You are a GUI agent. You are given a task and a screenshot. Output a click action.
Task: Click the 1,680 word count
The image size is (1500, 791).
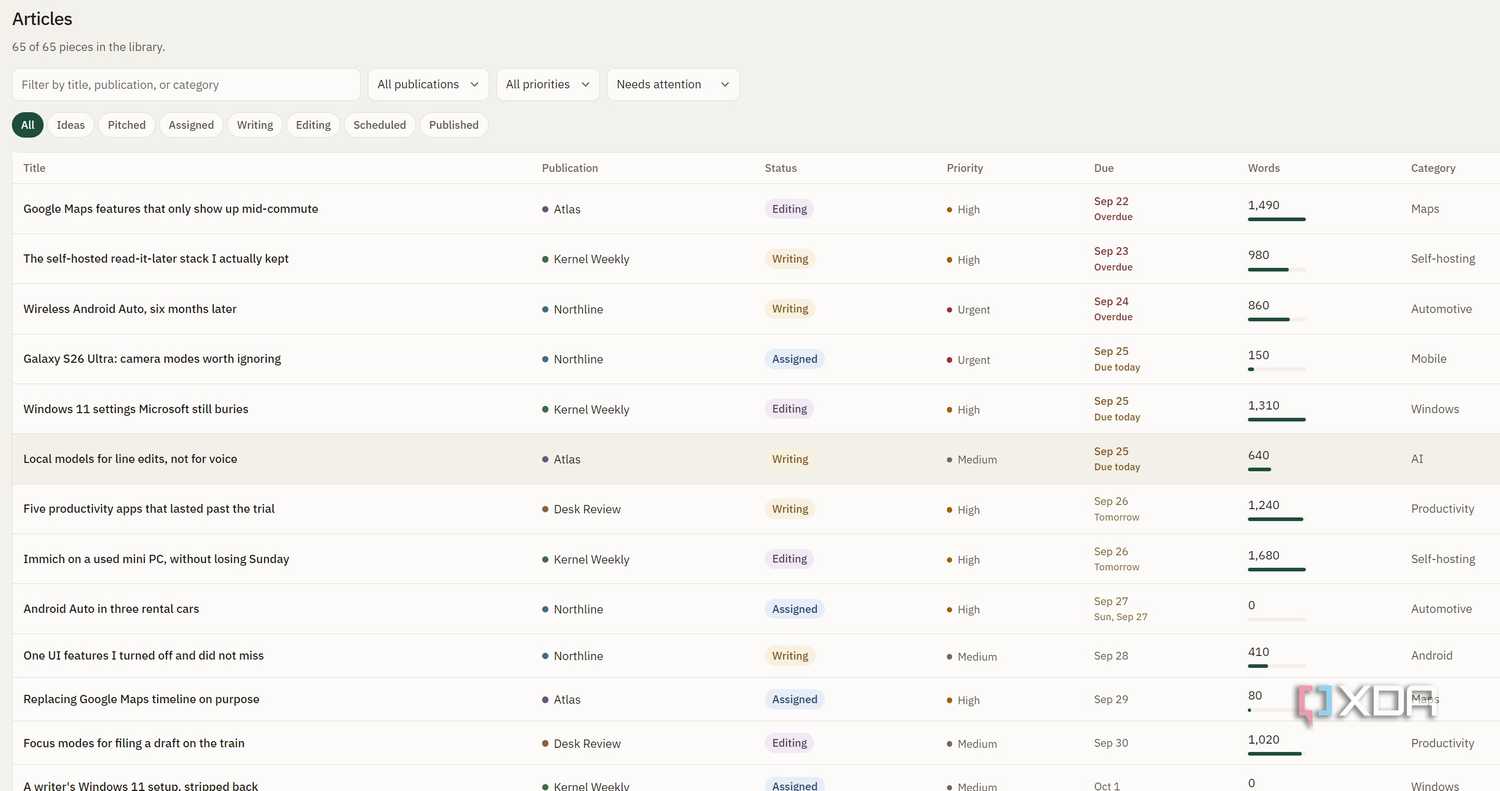1264,556
